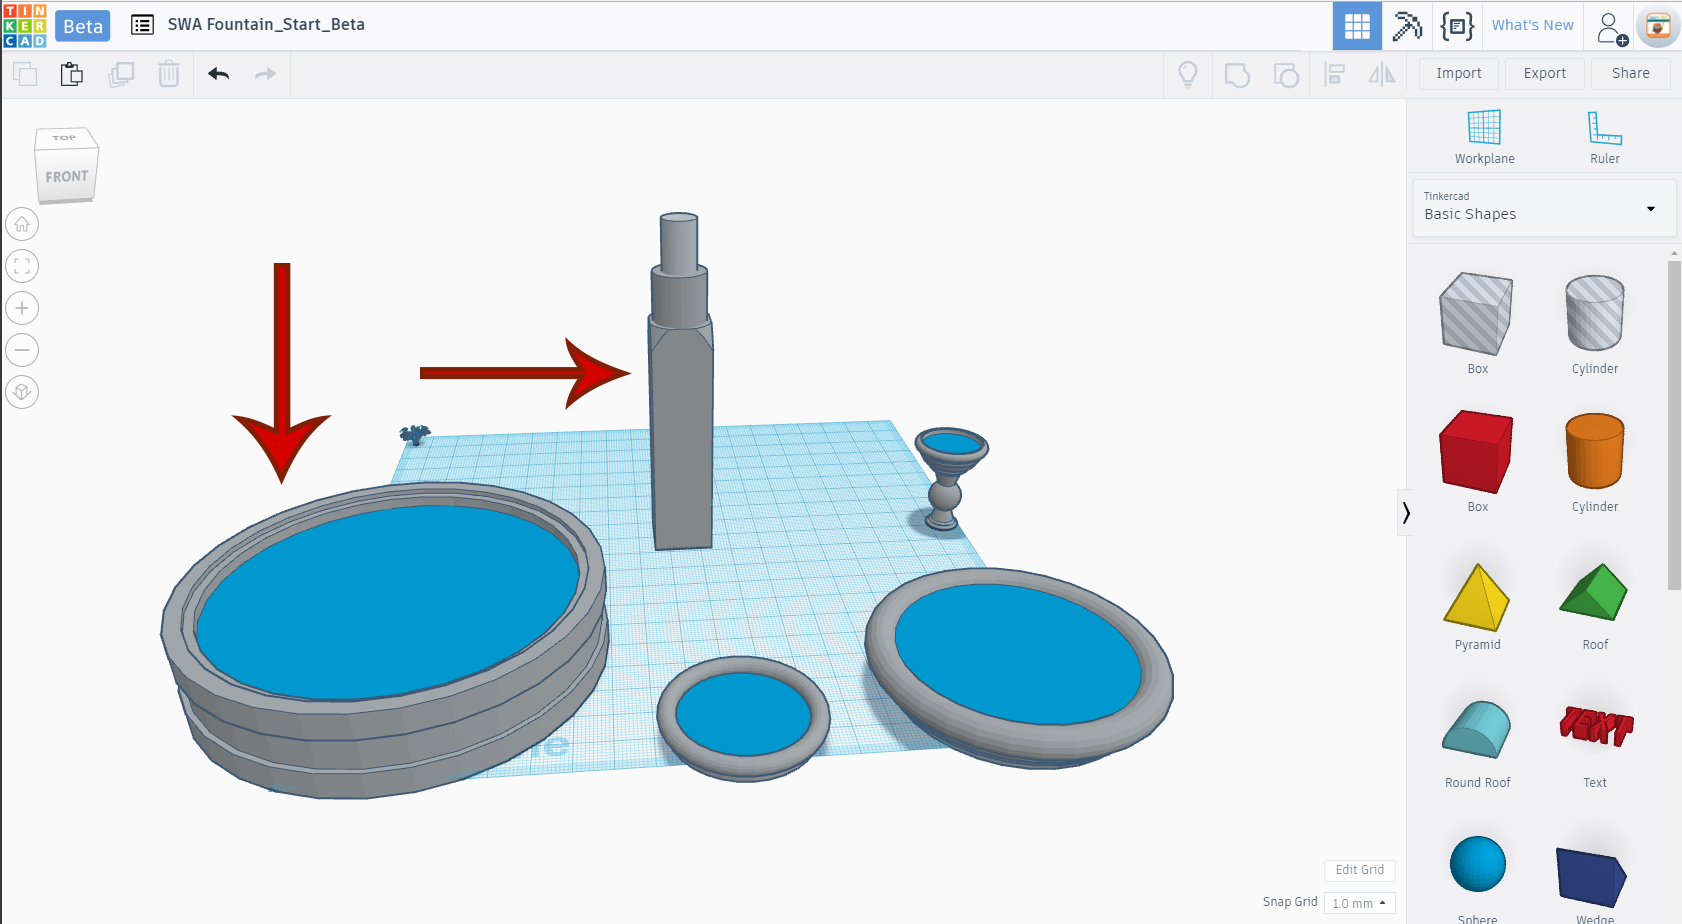Click the Align icon
The width and height of the screenshot is (1682, 924).
click(x=1334, y=74)
